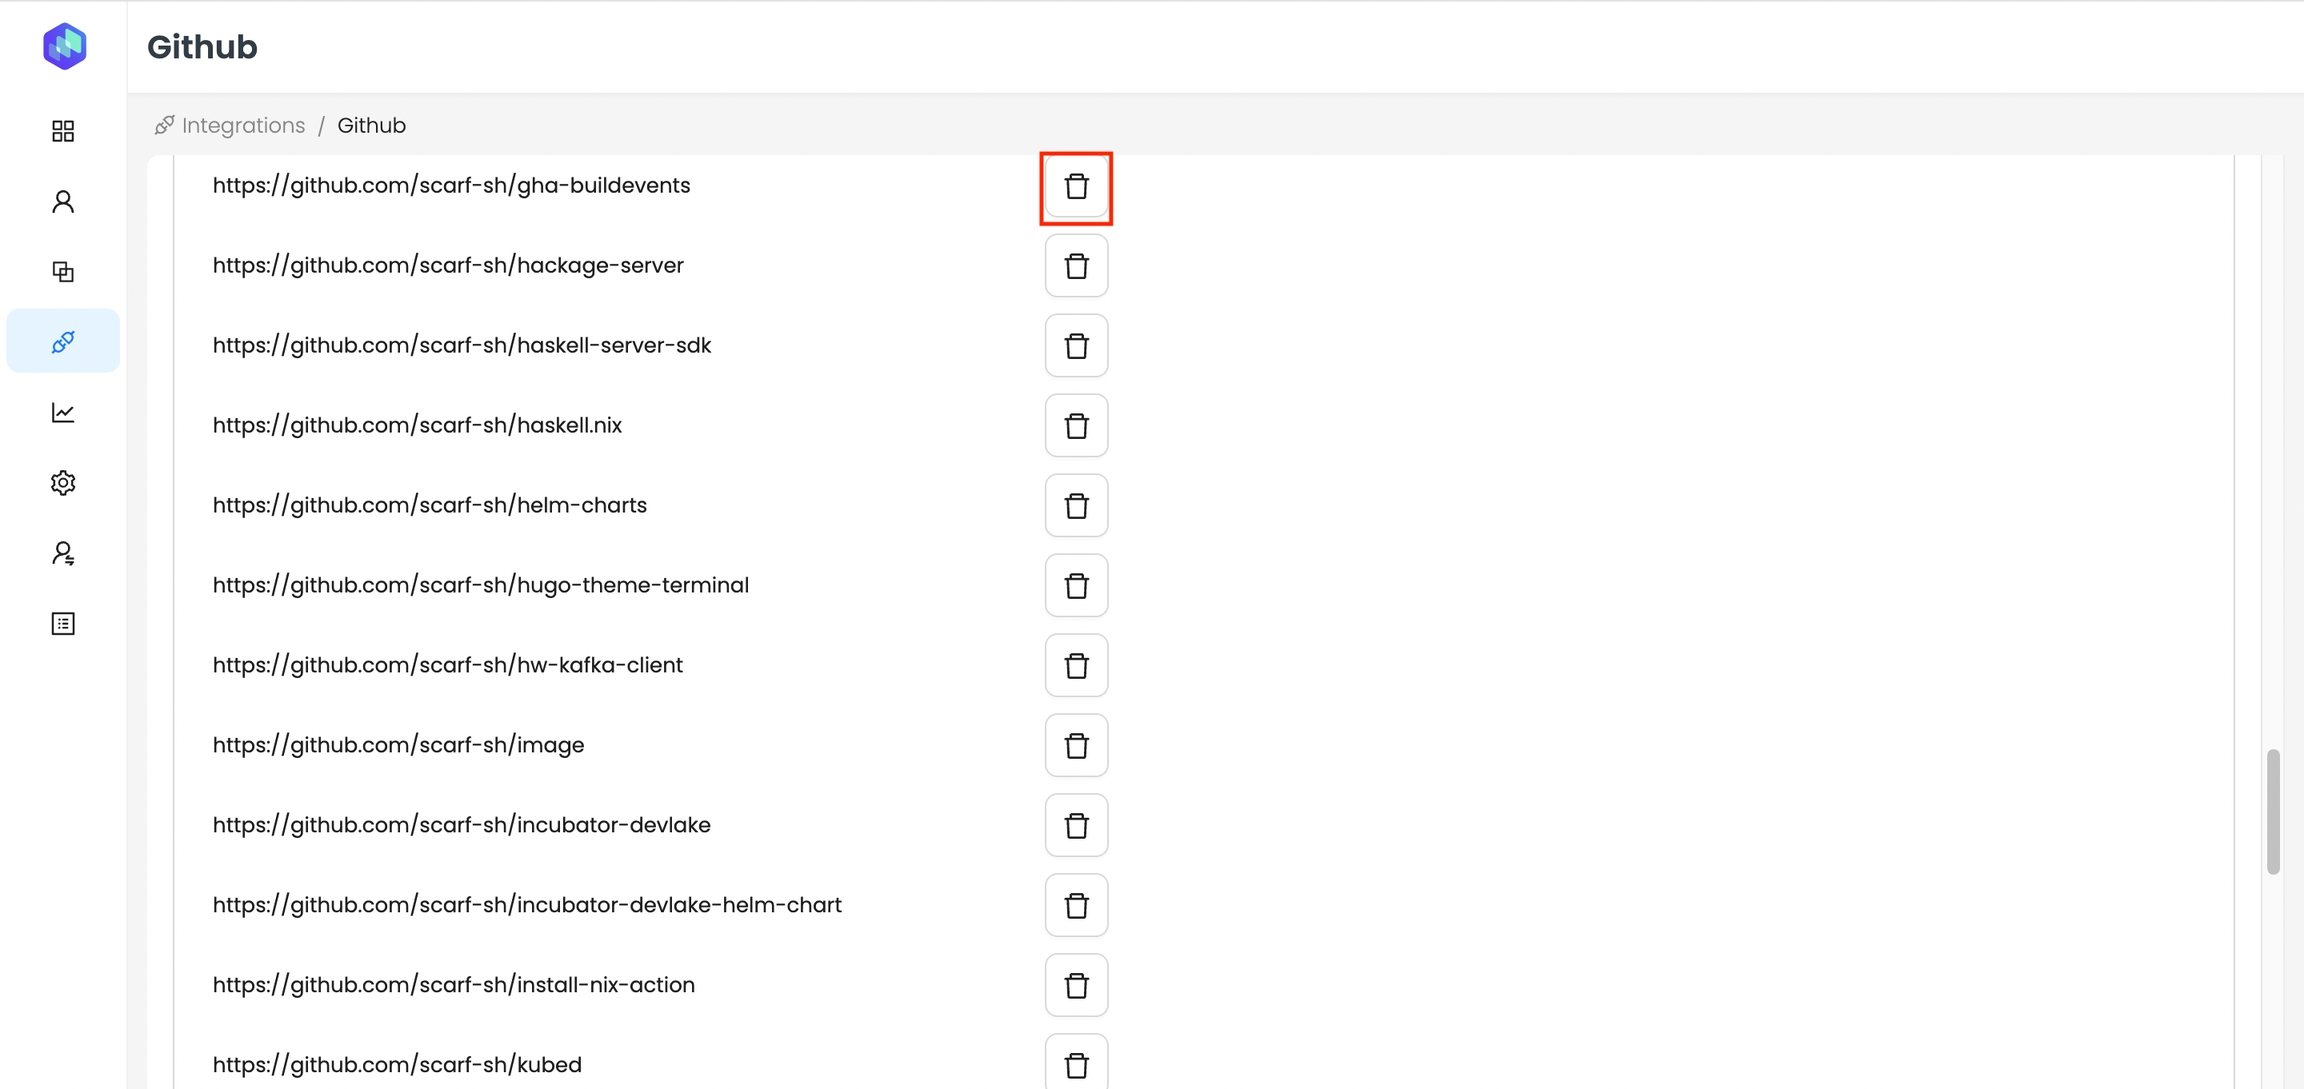Delete incubator-devlake-helm-chart entry

pyautogui.click(x=1076, y=906)
